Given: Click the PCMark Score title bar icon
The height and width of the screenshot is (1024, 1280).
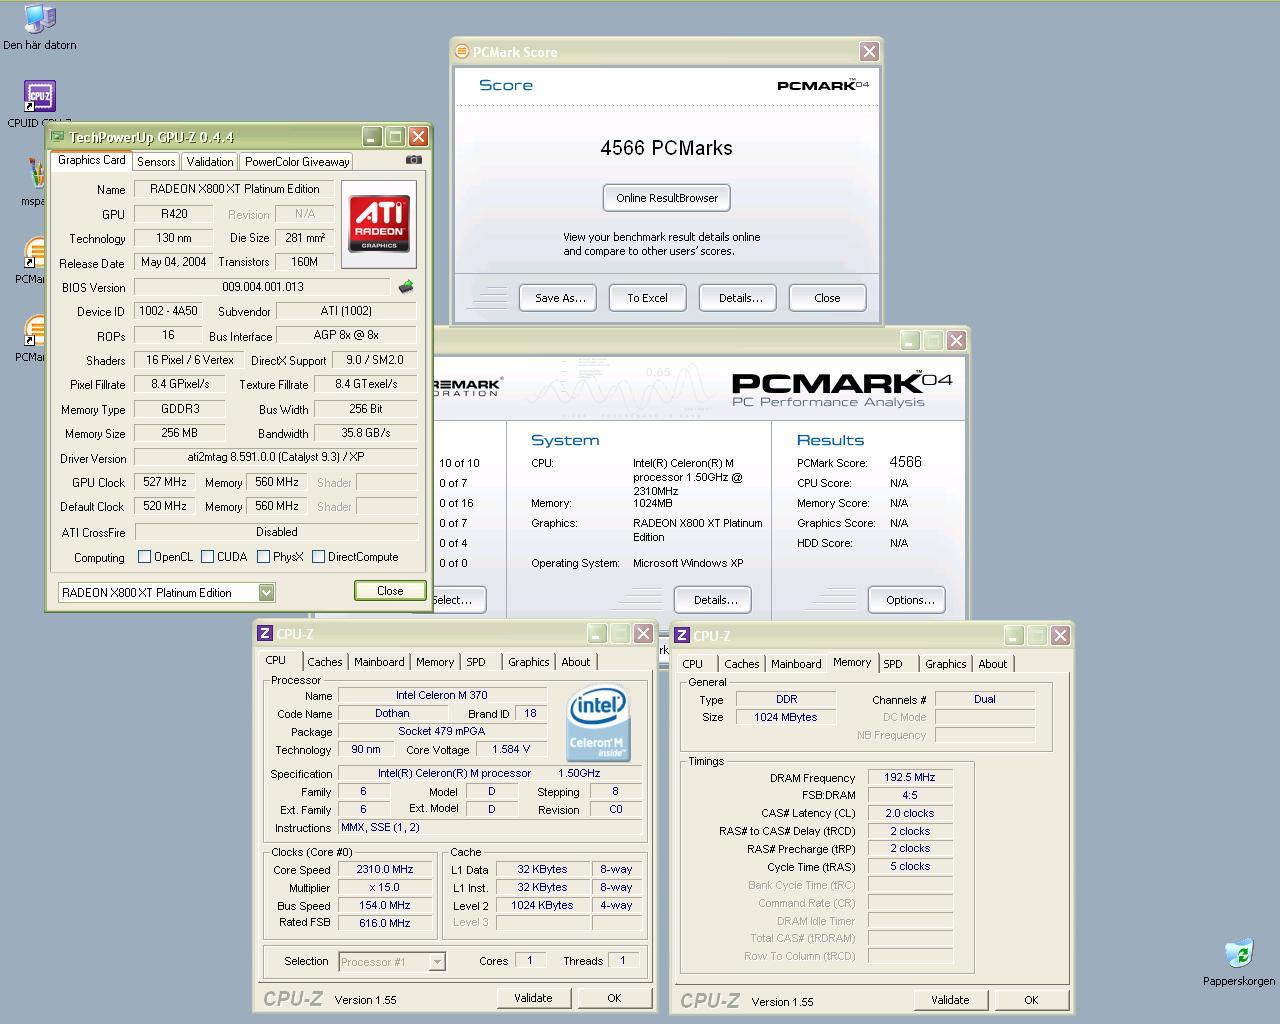Looking at the screenshot, I should (462, 51).
